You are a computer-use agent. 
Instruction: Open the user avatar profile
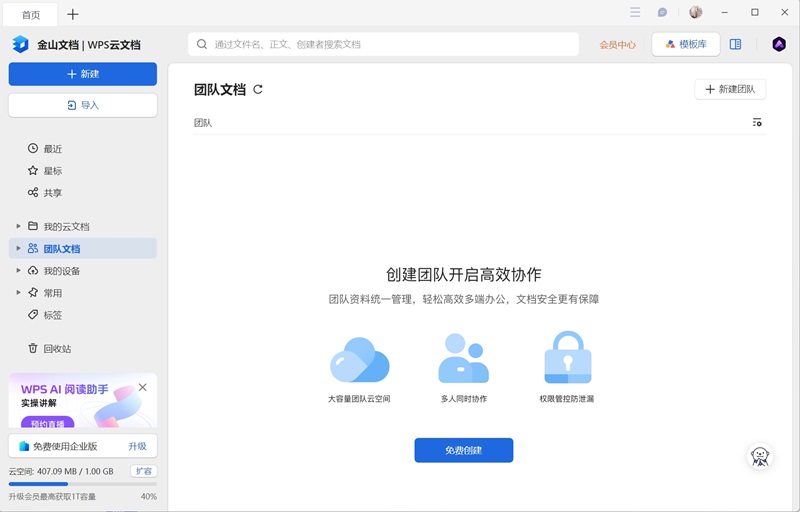tap(696, 12)
